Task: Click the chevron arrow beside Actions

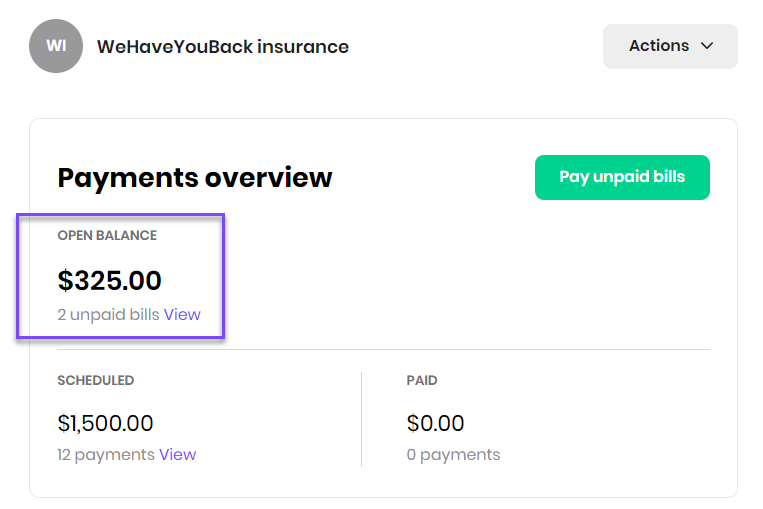Action: (707, 46)
